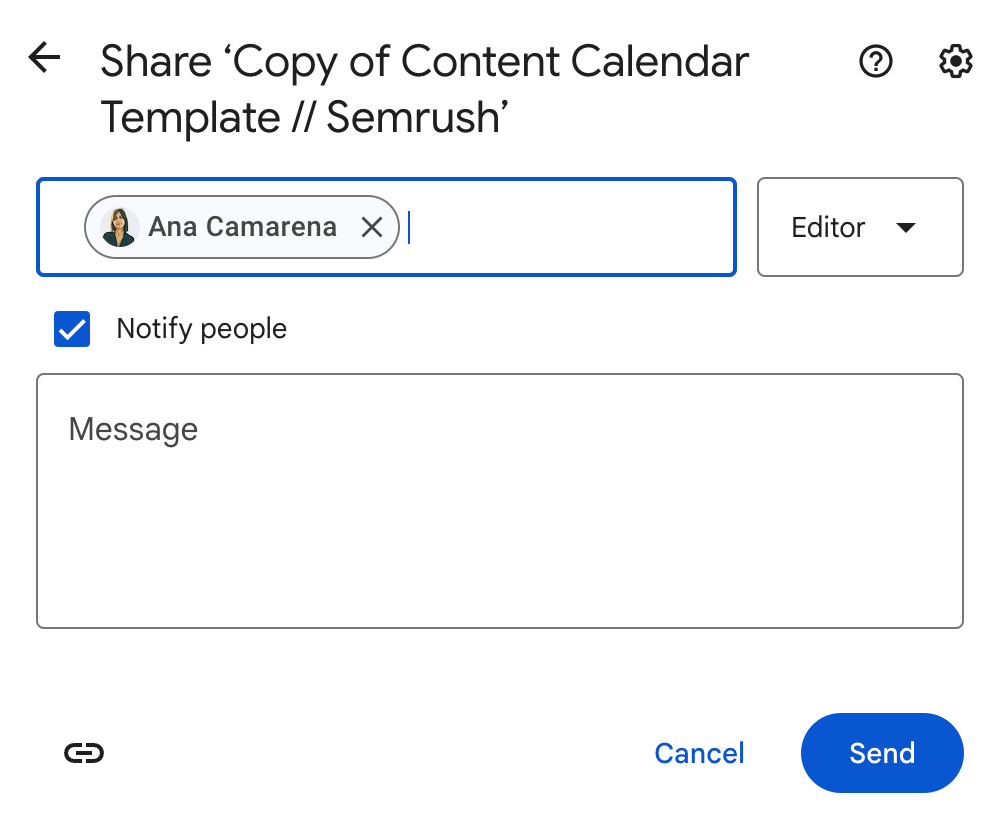Open the help icon for sharing info

point(875,62)
